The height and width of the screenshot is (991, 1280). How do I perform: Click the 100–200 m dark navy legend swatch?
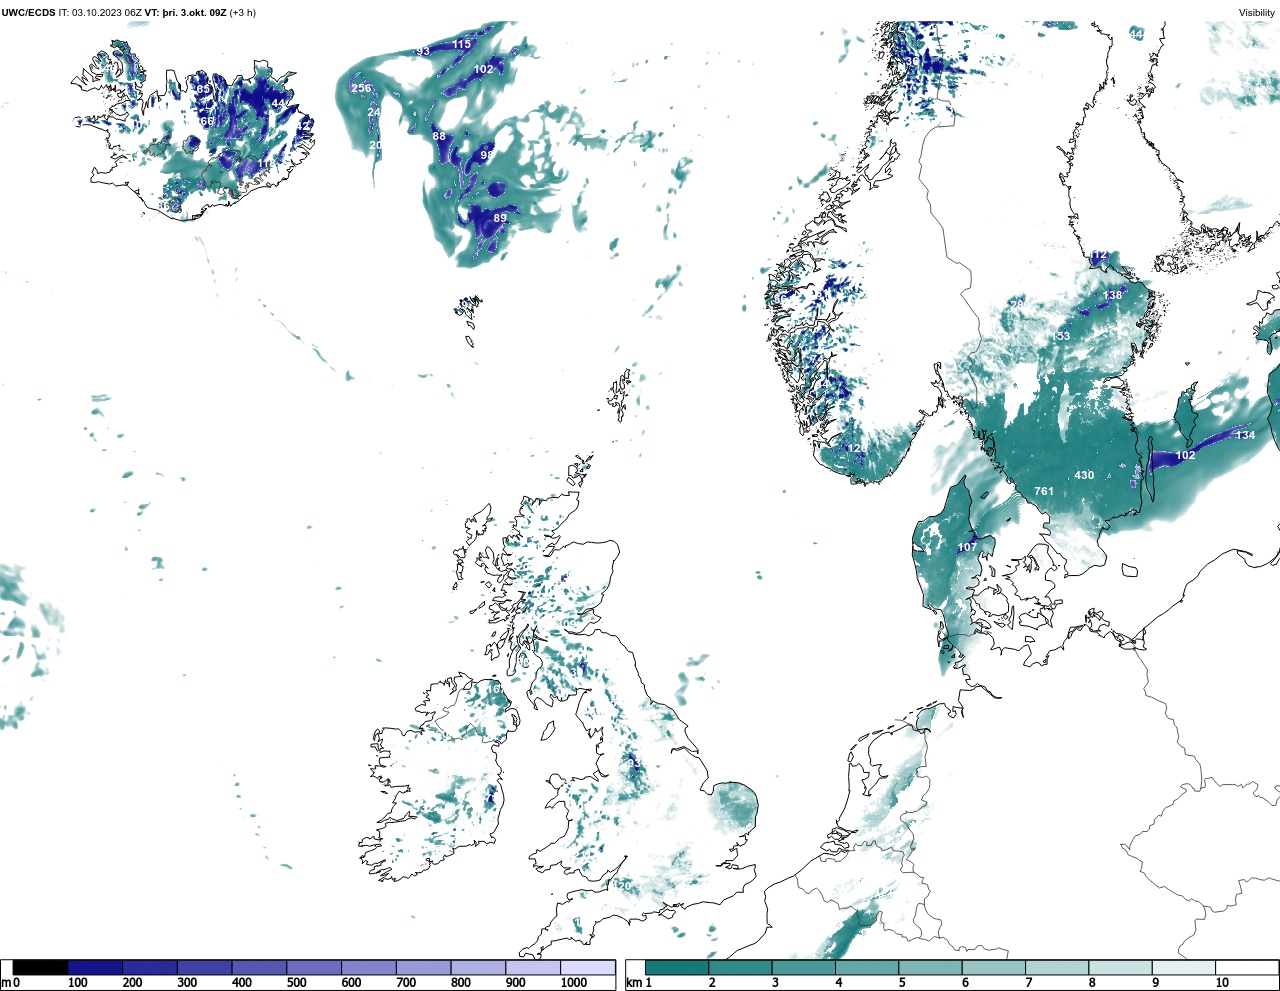(x=96, y=967)
